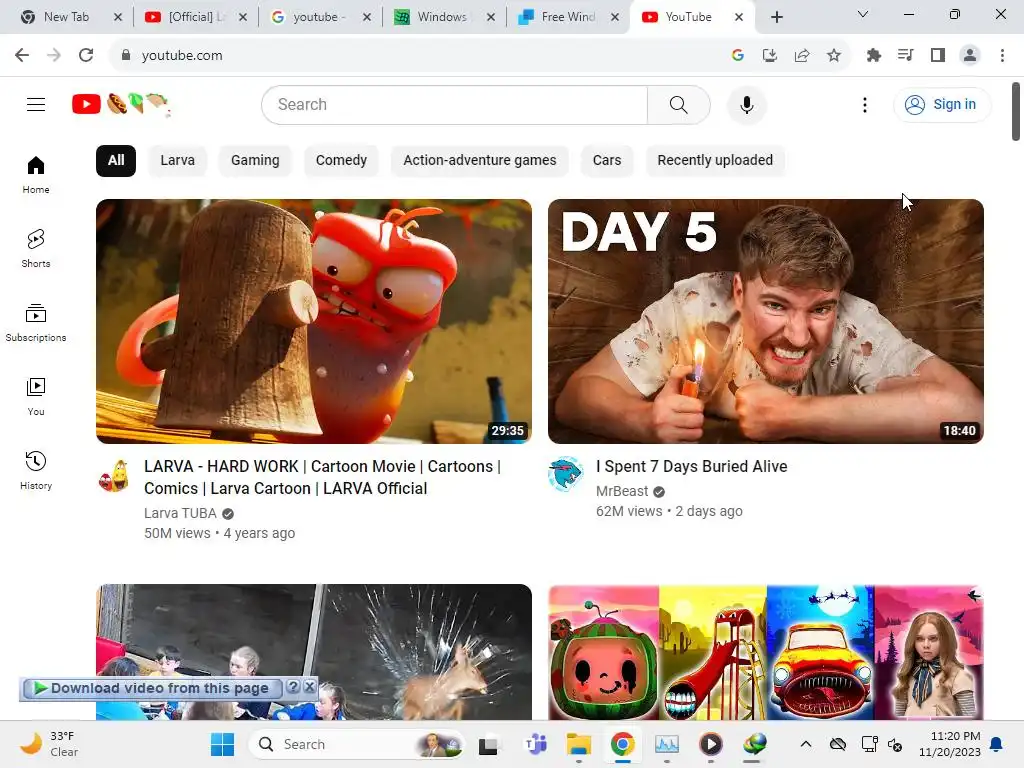The image size is (1024, 768).
Task: Click the search magnifier button
Action: tap(679, 104)
